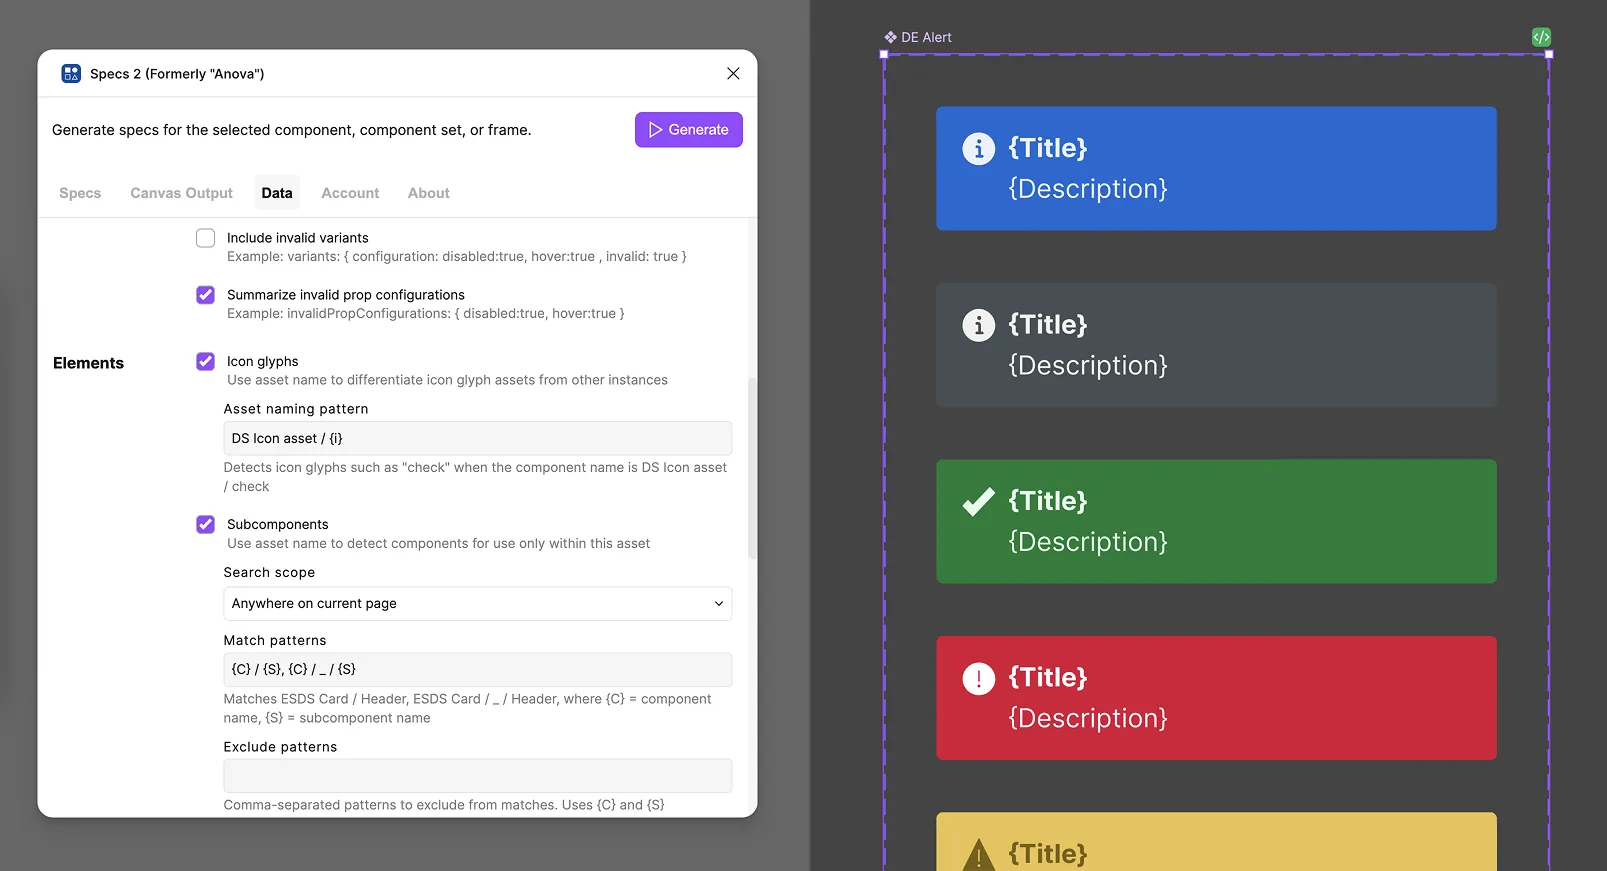The width and height of the screenshot is (1607, 871).
Task: Click {Description} text in the green alert
Action: point(1088,542)
